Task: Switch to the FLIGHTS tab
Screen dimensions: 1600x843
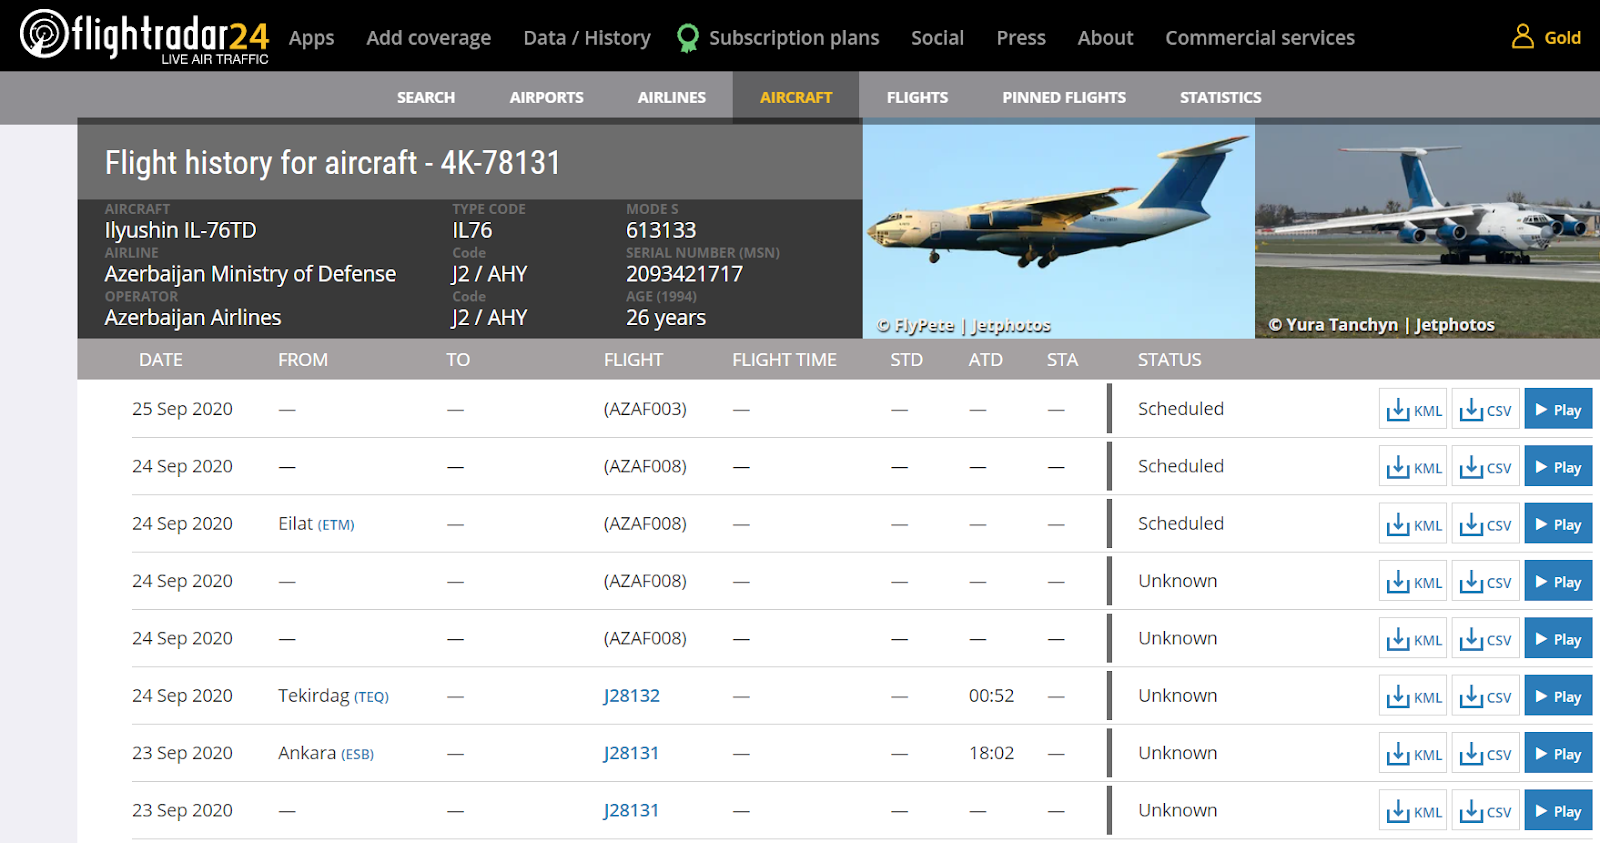Action: tap(917, 97)
